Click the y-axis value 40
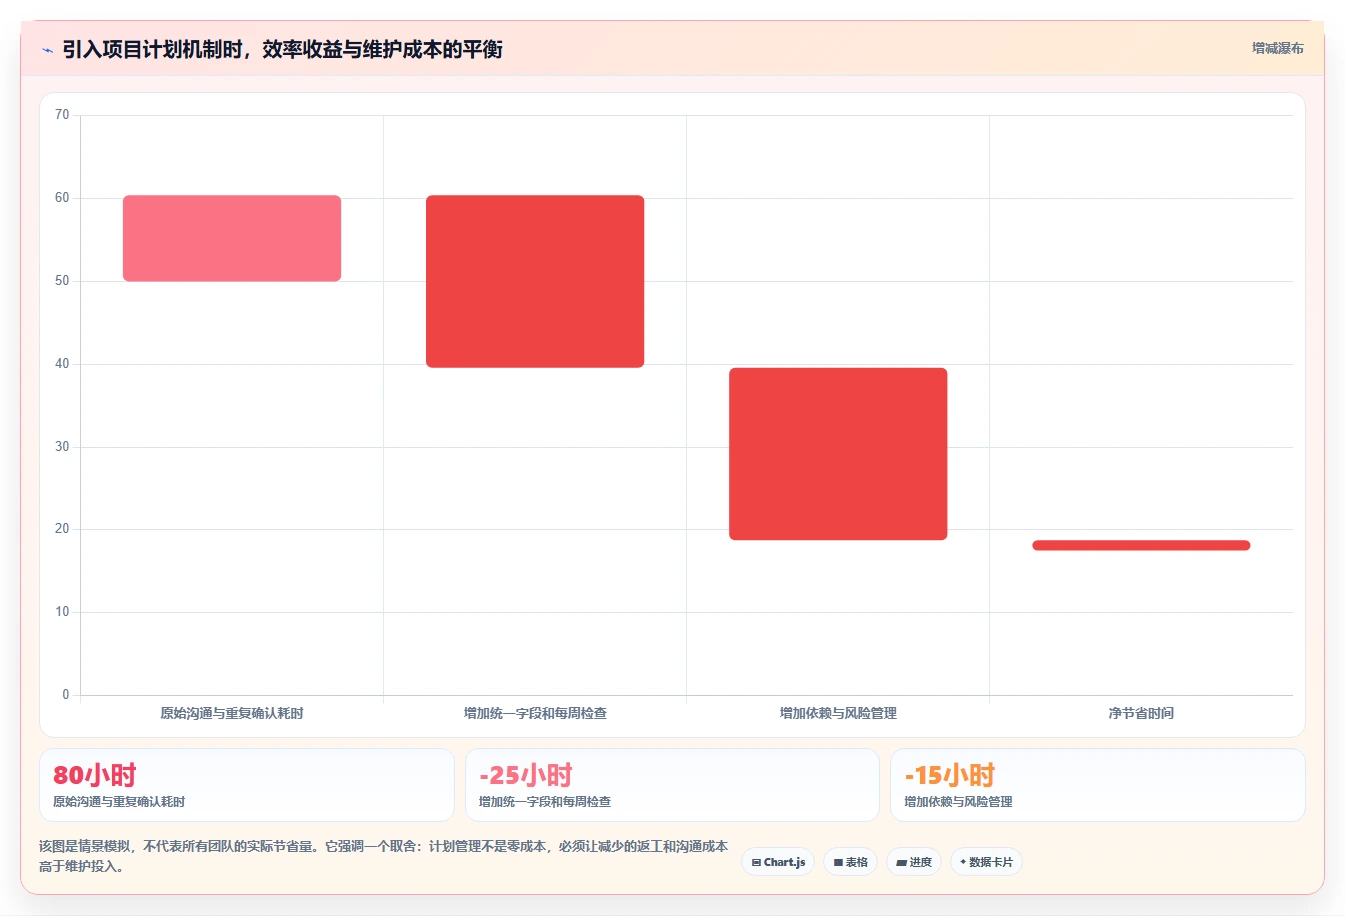 (x=62, y=364)
